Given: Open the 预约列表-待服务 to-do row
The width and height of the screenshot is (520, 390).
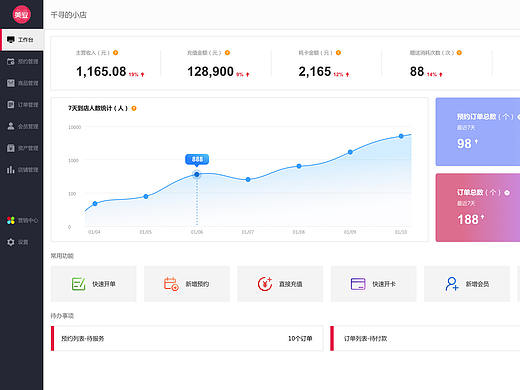Looking at the screenshot, I should tap(187, 338).
